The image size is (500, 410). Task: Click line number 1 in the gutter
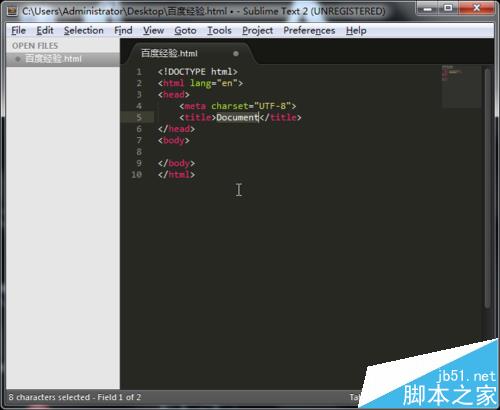click(x=139, y=72)
